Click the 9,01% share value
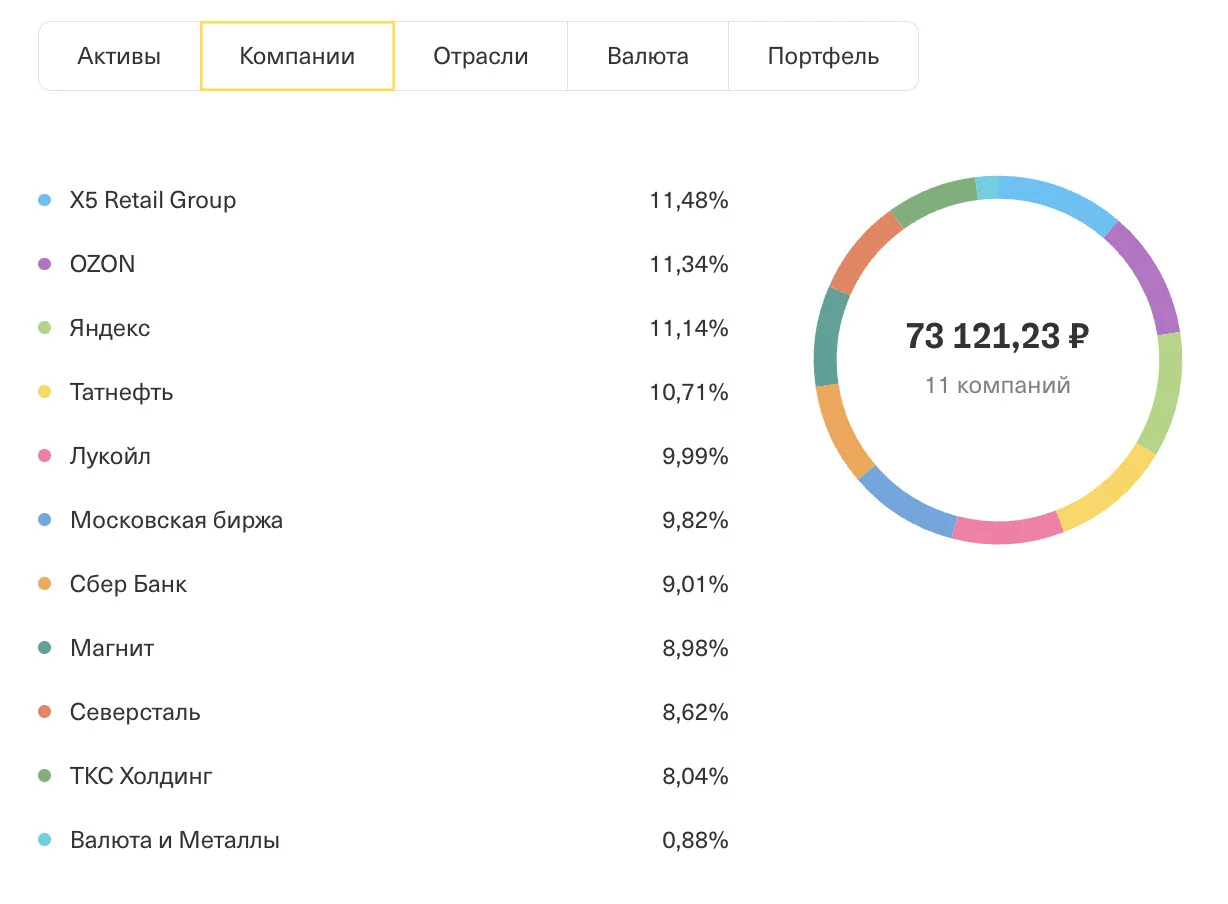 click(695, 584)
